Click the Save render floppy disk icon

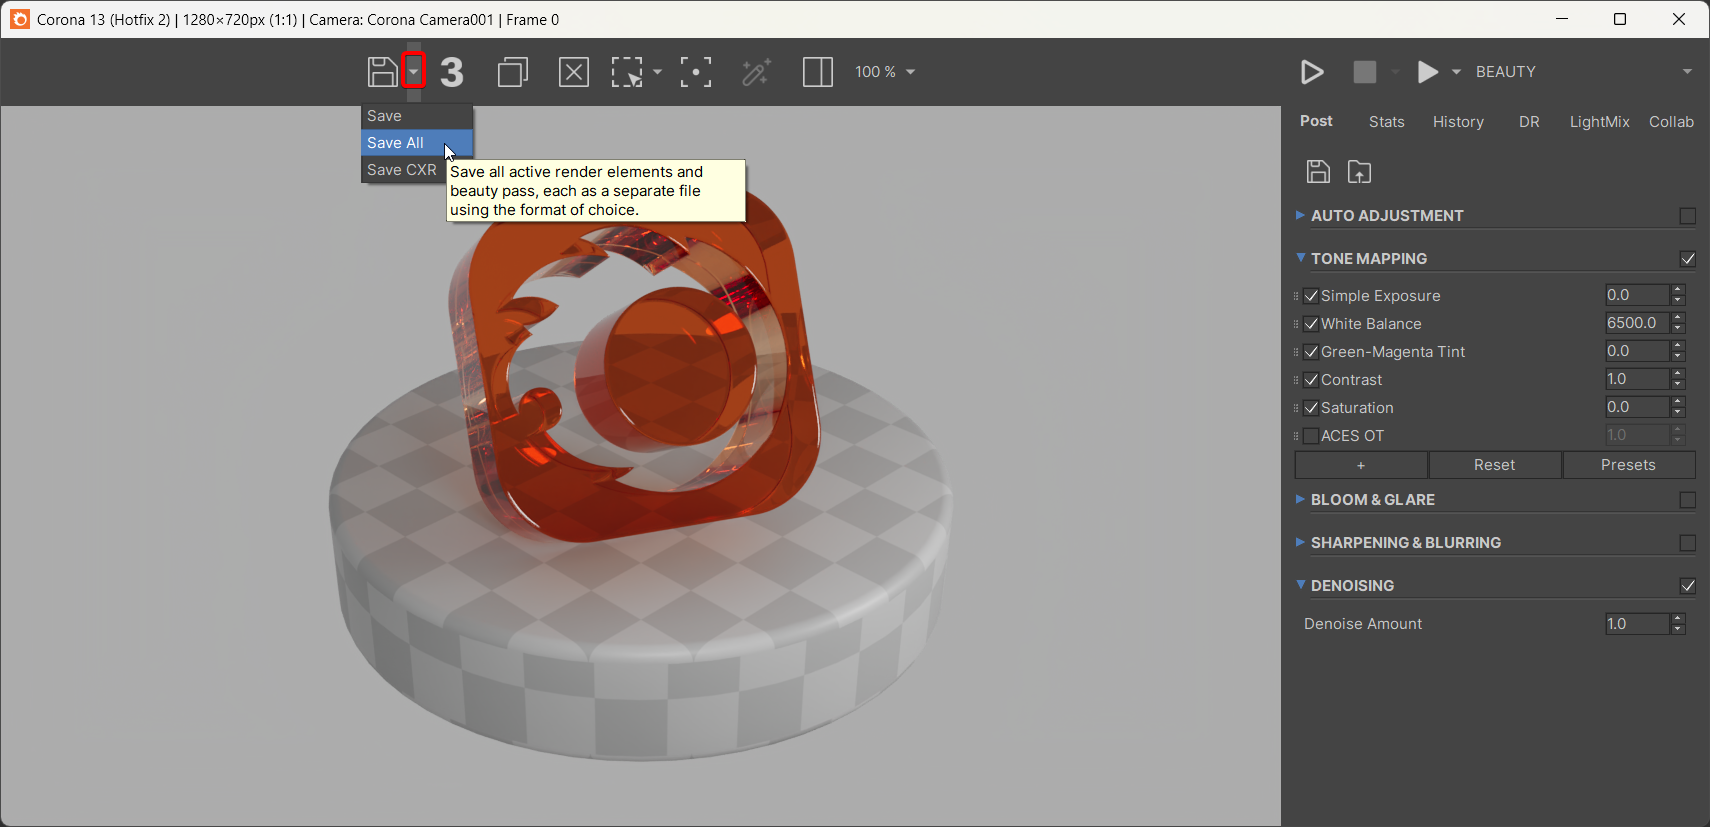tap(382, 72)
